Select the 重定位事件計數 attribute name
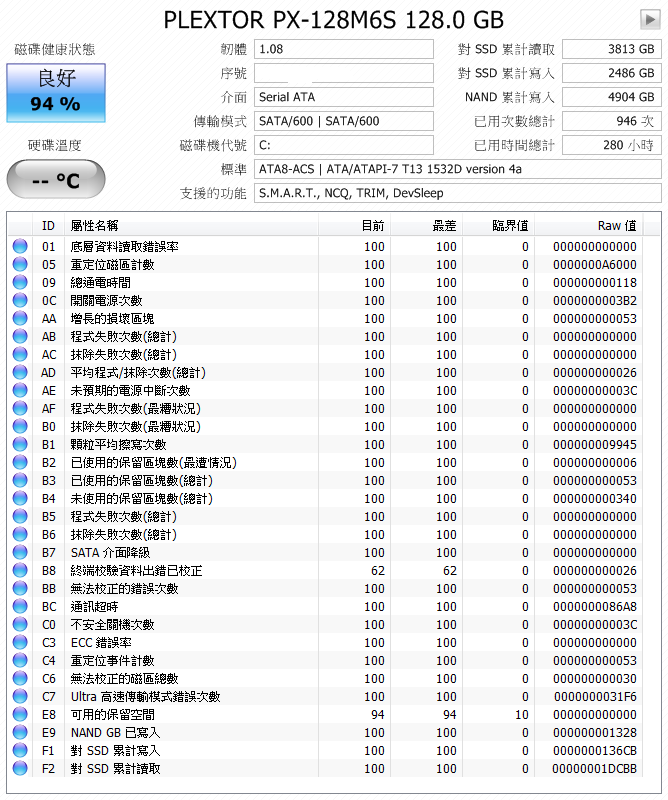 coord(112,660)
